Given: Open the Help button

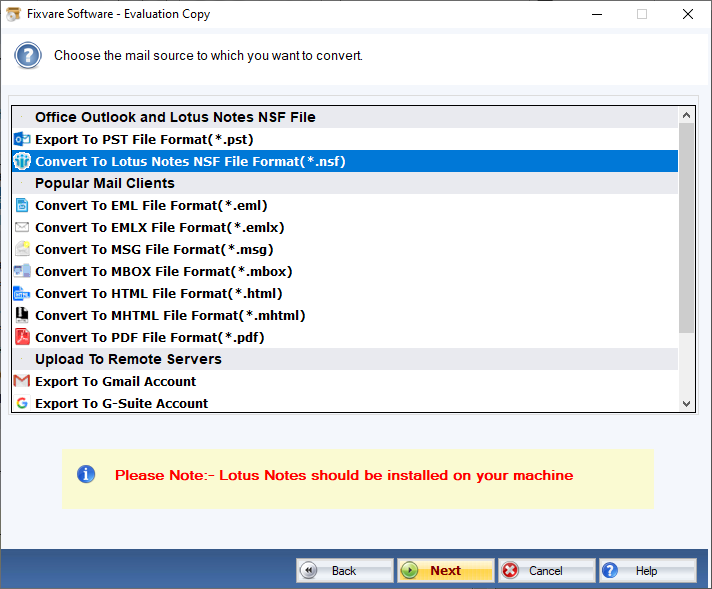Looking at the screenshot, I should pyautogui.click(x=648, y=570).
